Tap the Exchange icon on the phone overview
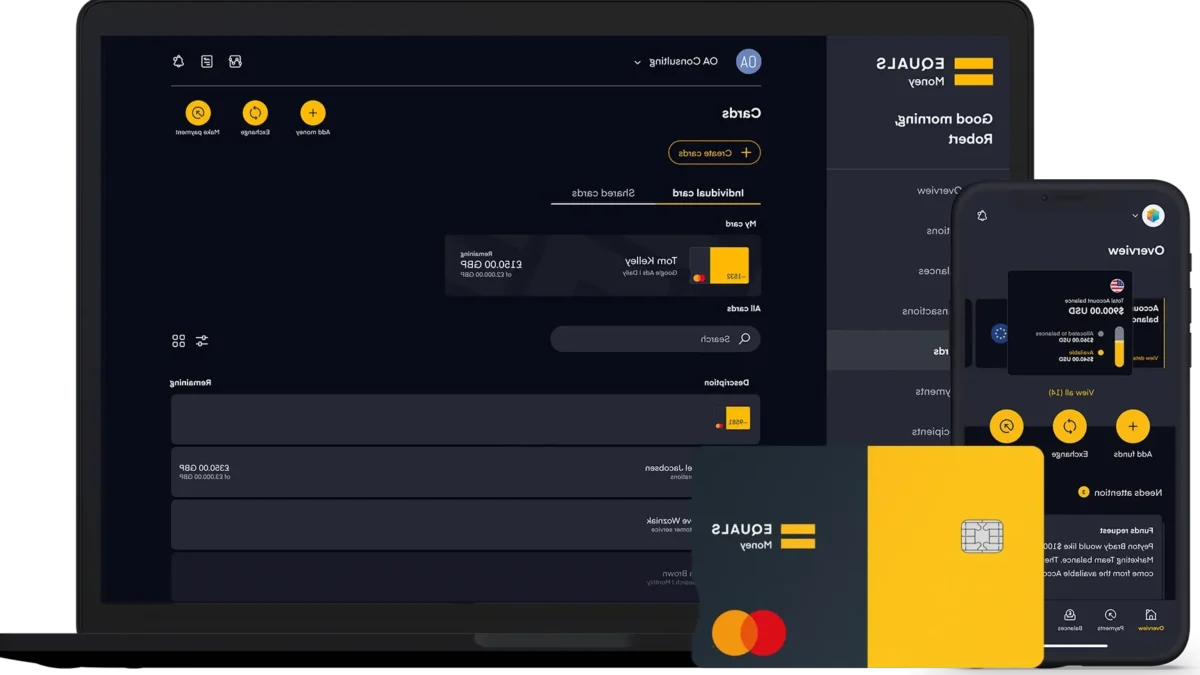Viewport: 1200px width, 675px height. pos(1069,427)
